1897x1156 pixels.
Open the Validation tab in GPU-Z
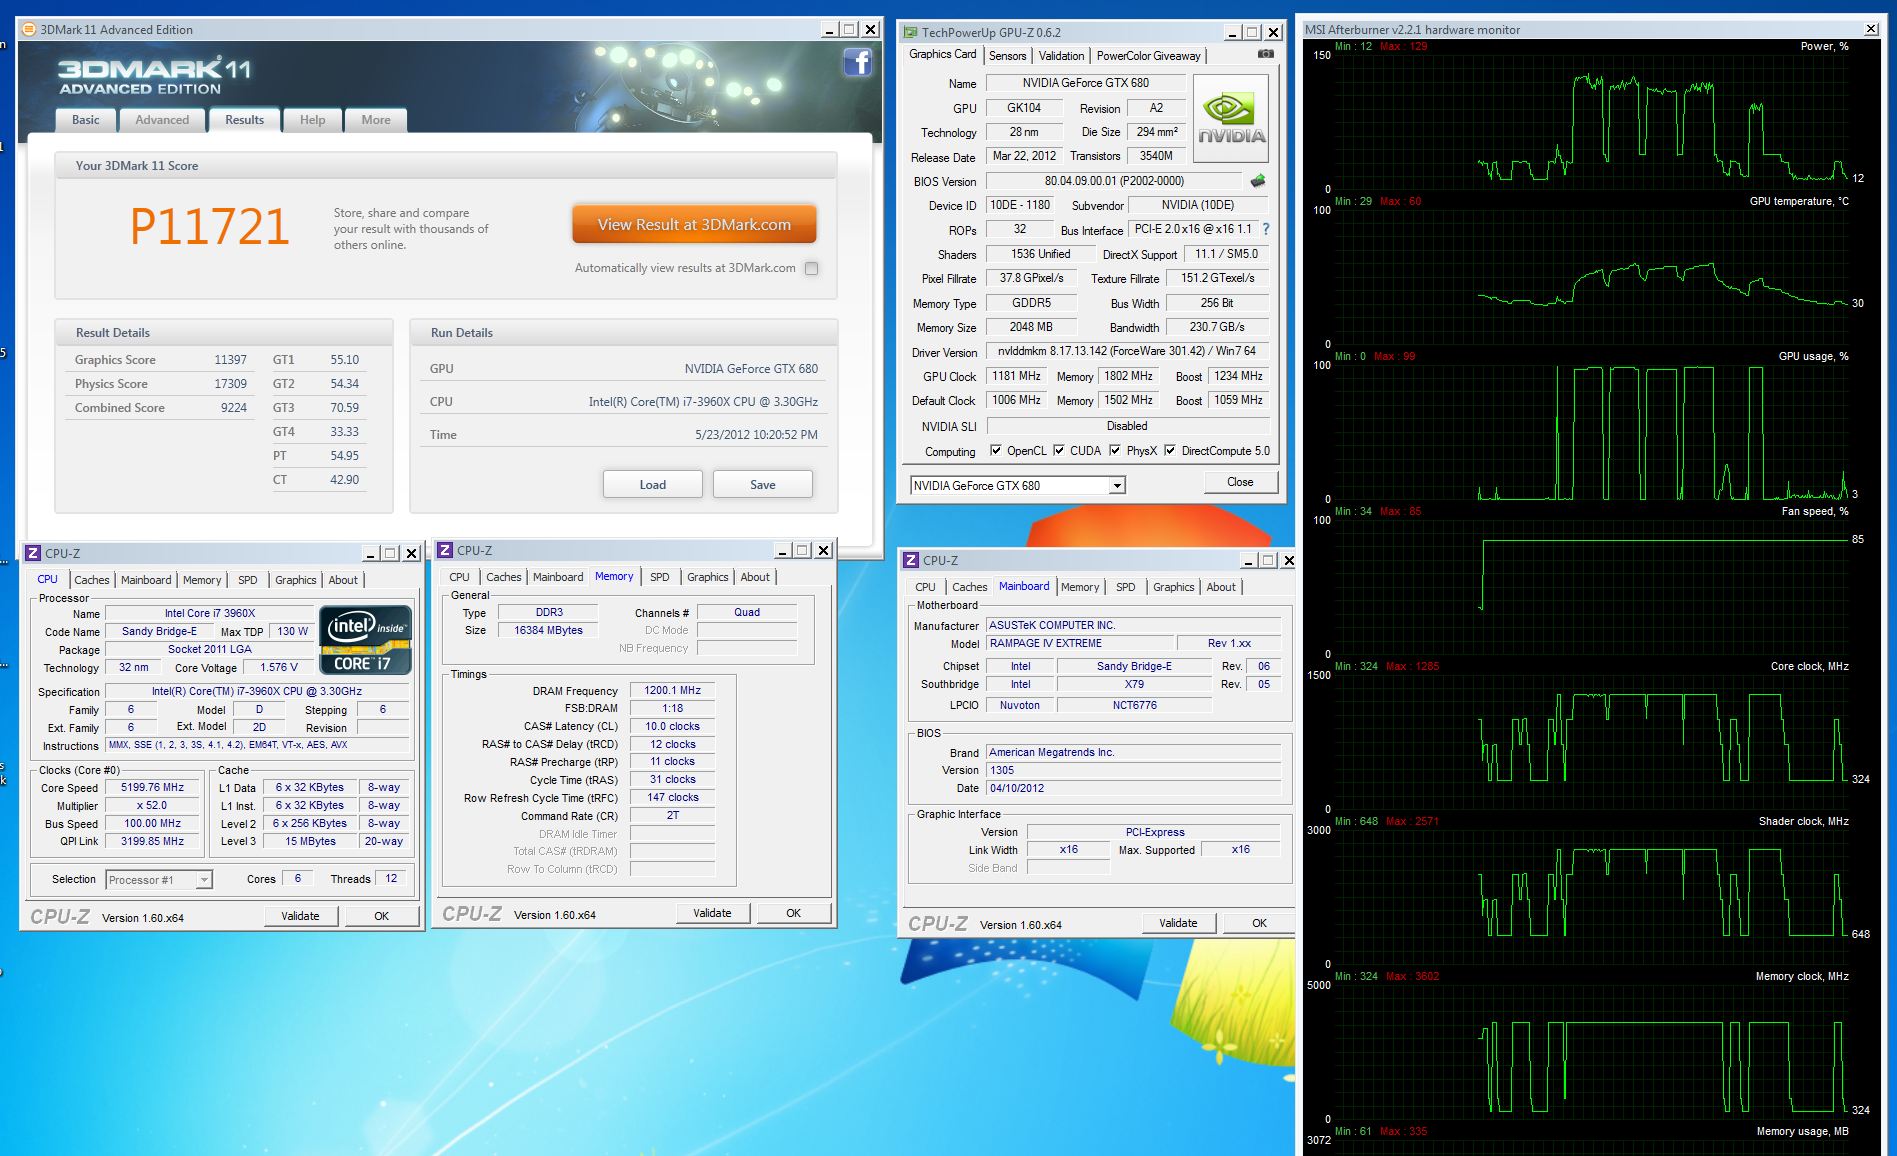[x=1061, y=56]
